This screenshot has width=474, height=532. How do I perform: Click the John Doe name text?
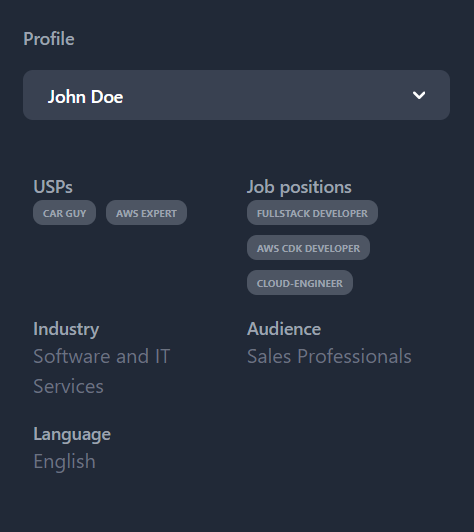(86, 97)
